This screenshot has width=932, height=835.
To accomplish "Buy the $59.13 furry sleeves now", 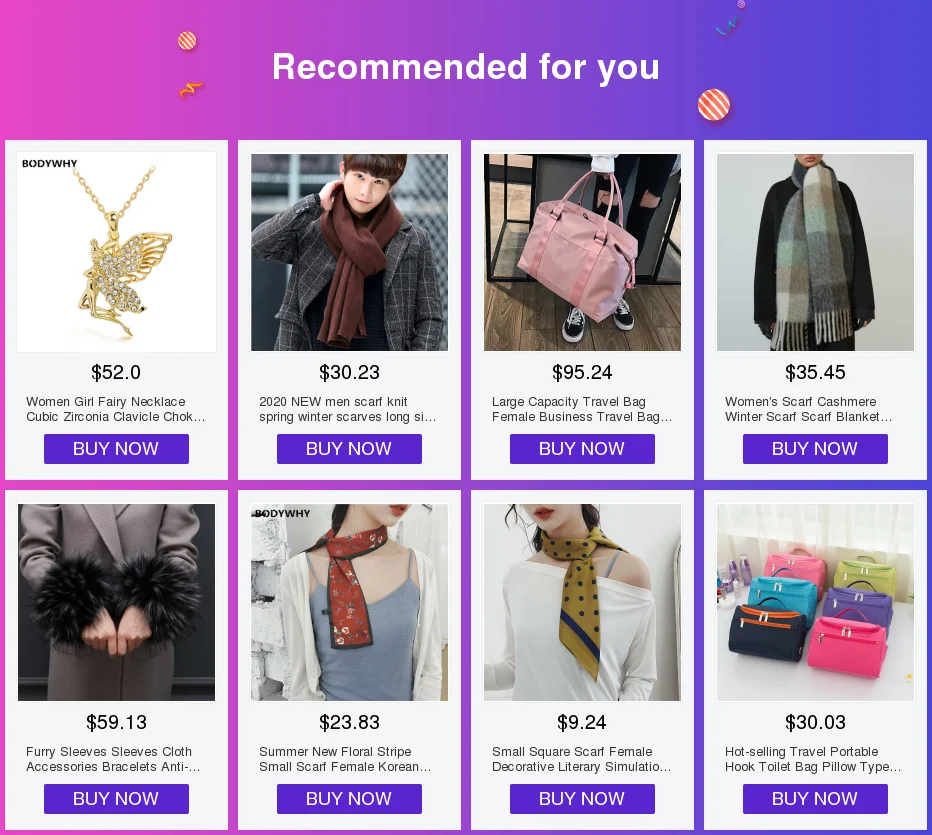I will (x=116, y=799).
